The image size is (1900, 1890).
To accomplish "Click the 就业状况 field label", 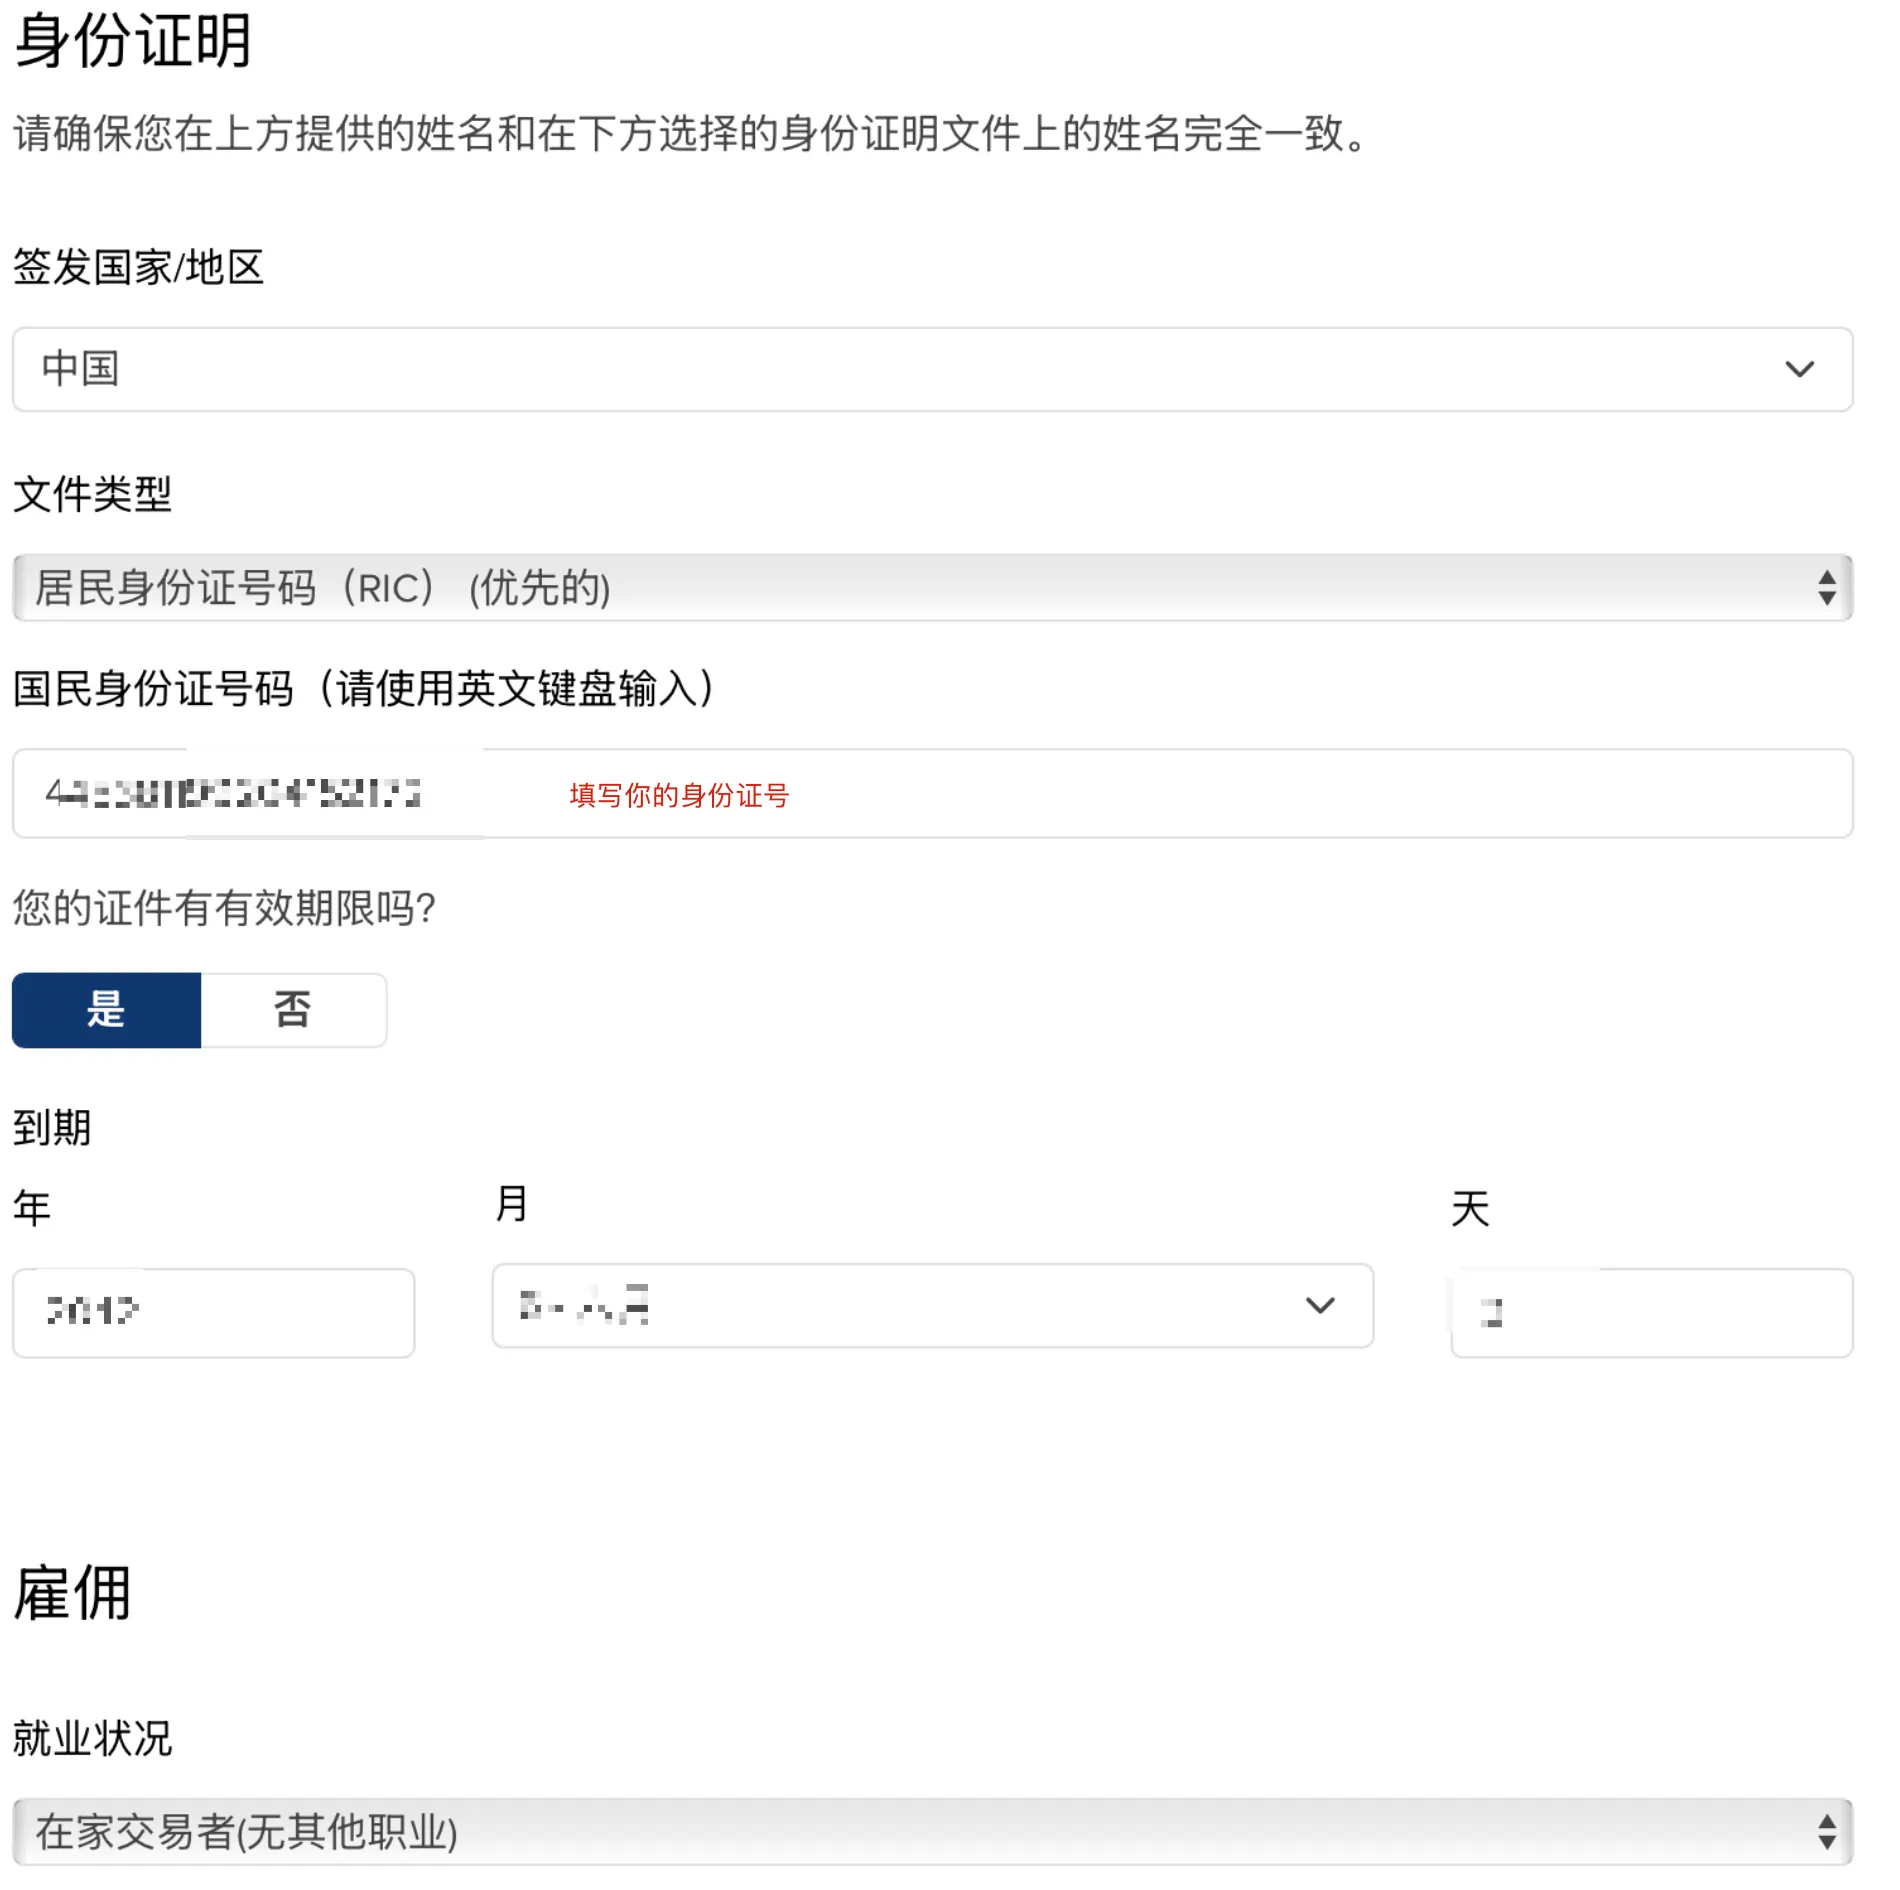I will [92, 1738].
